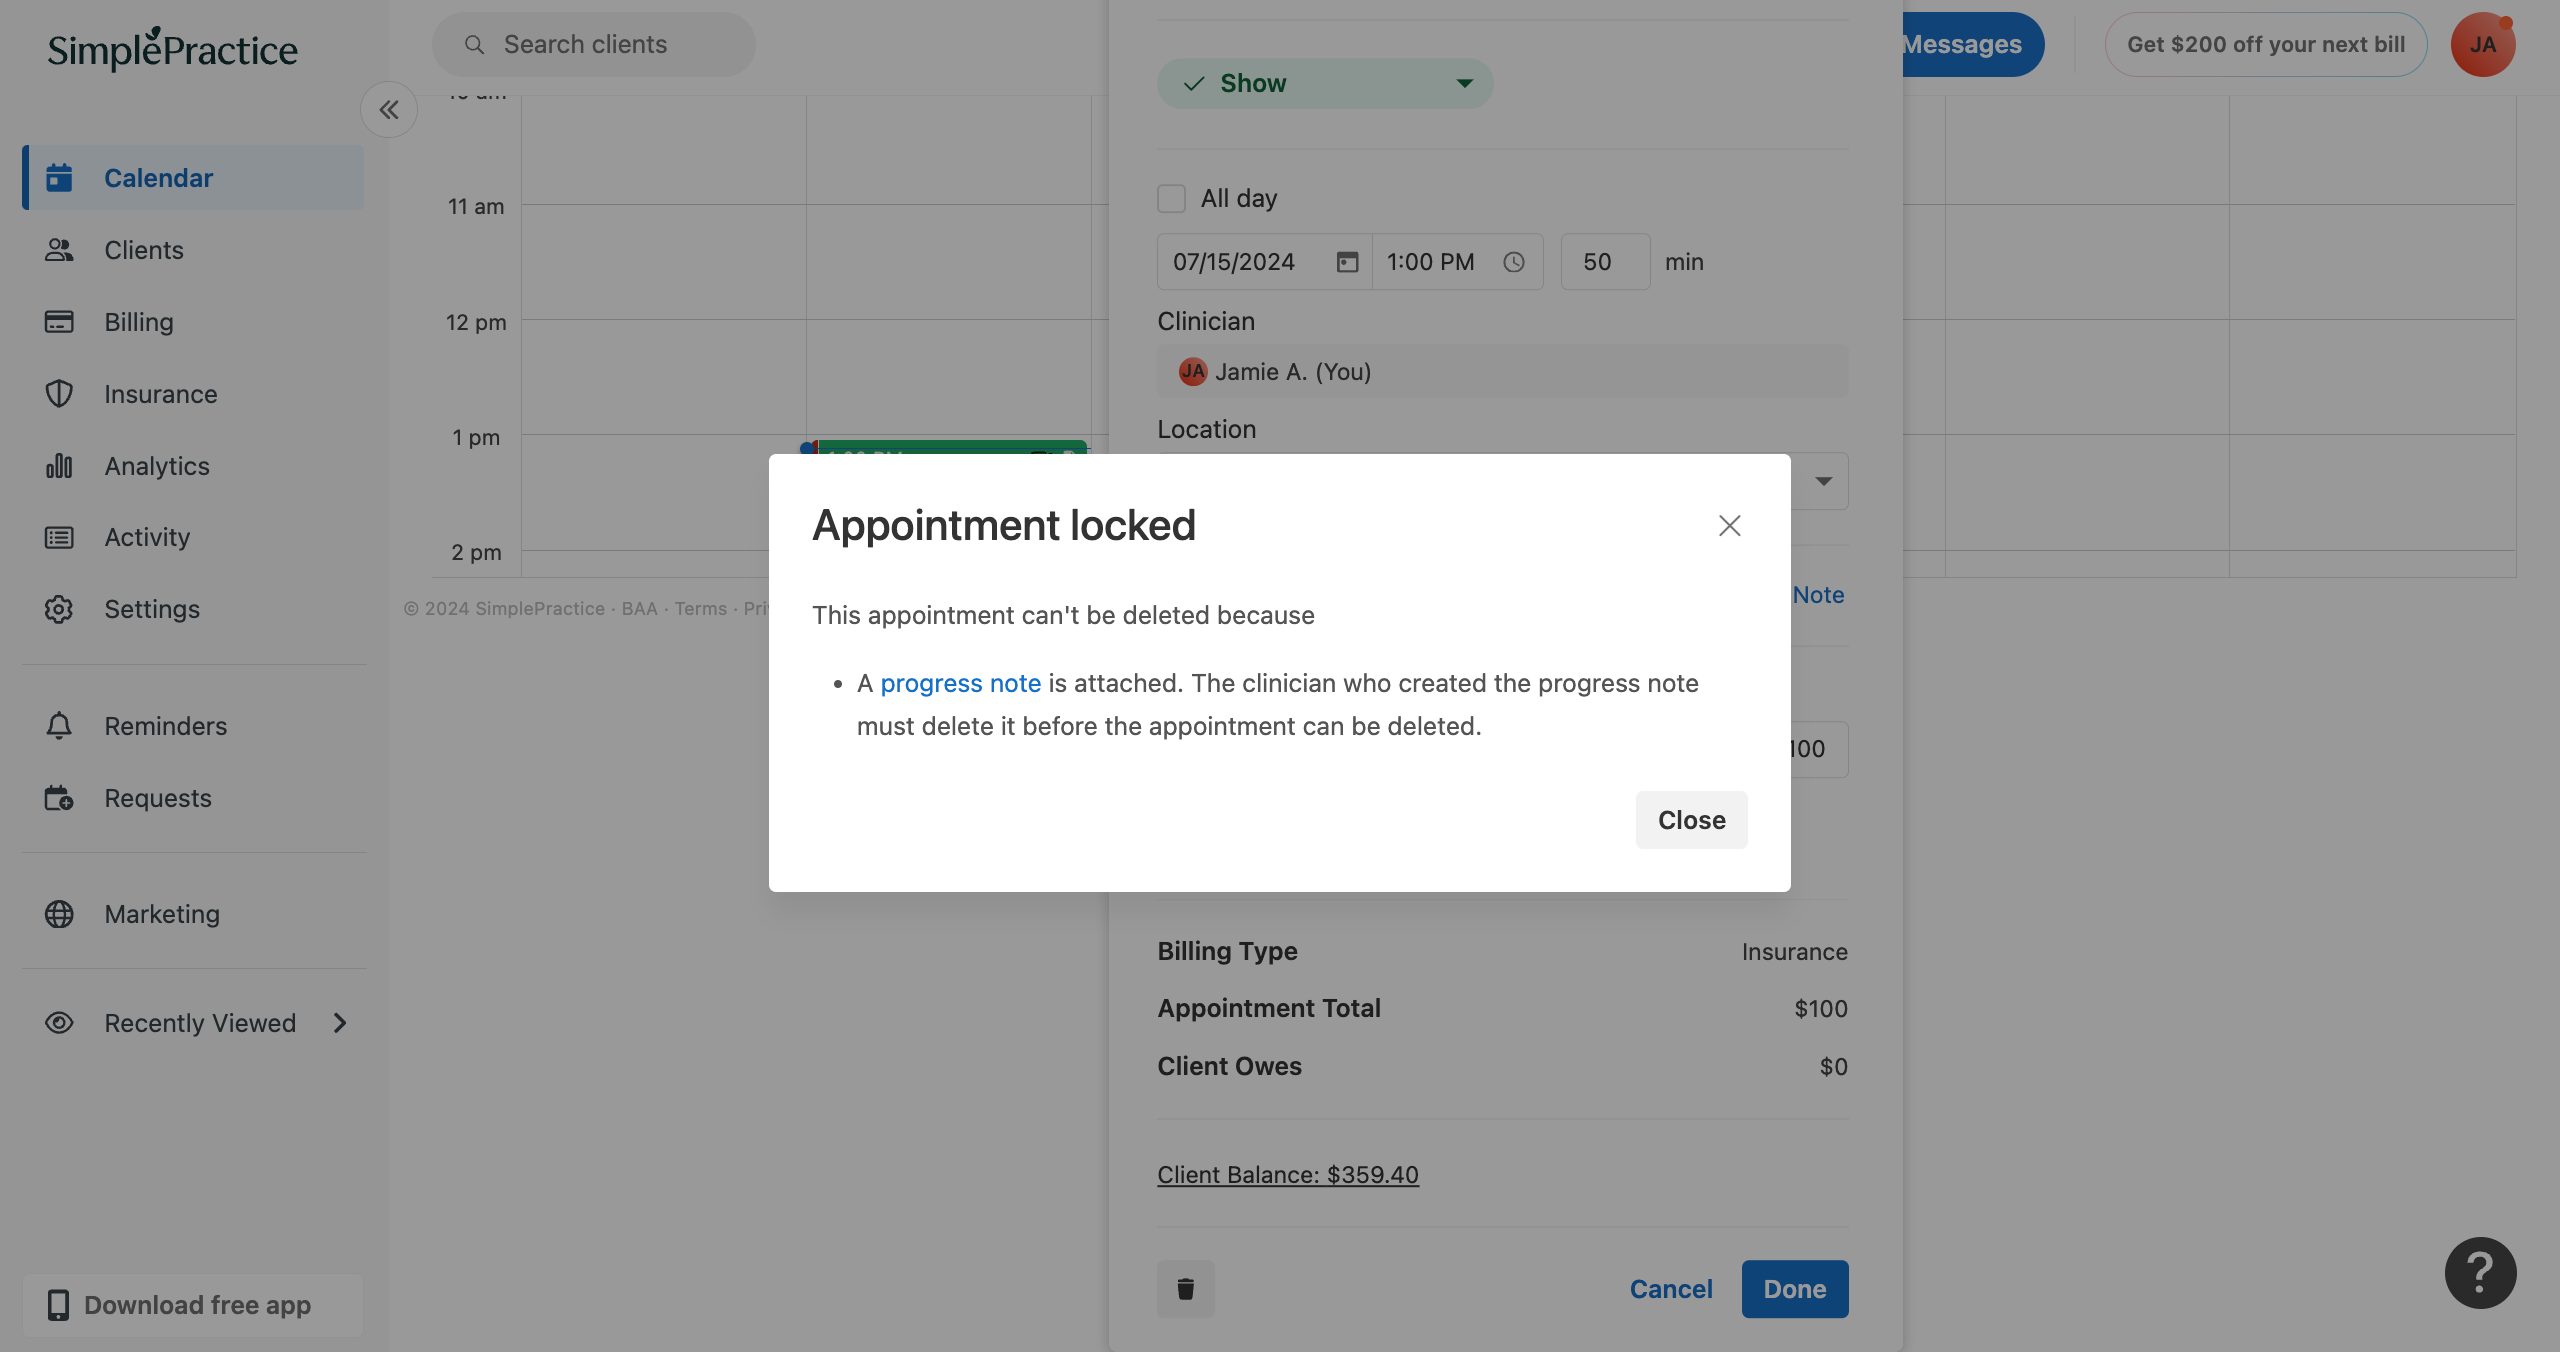The image size is (2560, 1352).
Task: Open Messages button in header
Action: [1971, 44]
